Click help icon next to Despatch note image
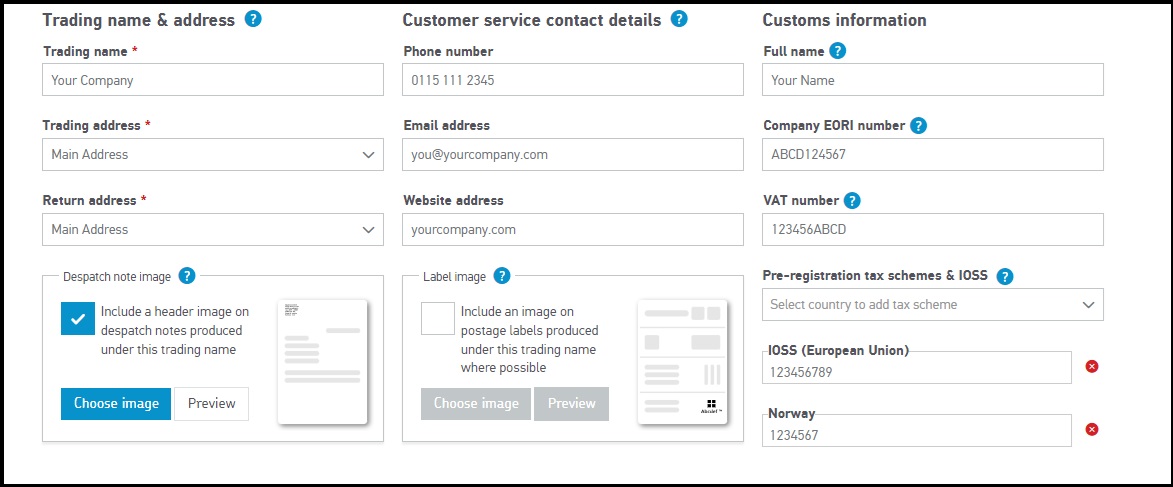Viewport: 1173px width, 487px height. (187, 276)
